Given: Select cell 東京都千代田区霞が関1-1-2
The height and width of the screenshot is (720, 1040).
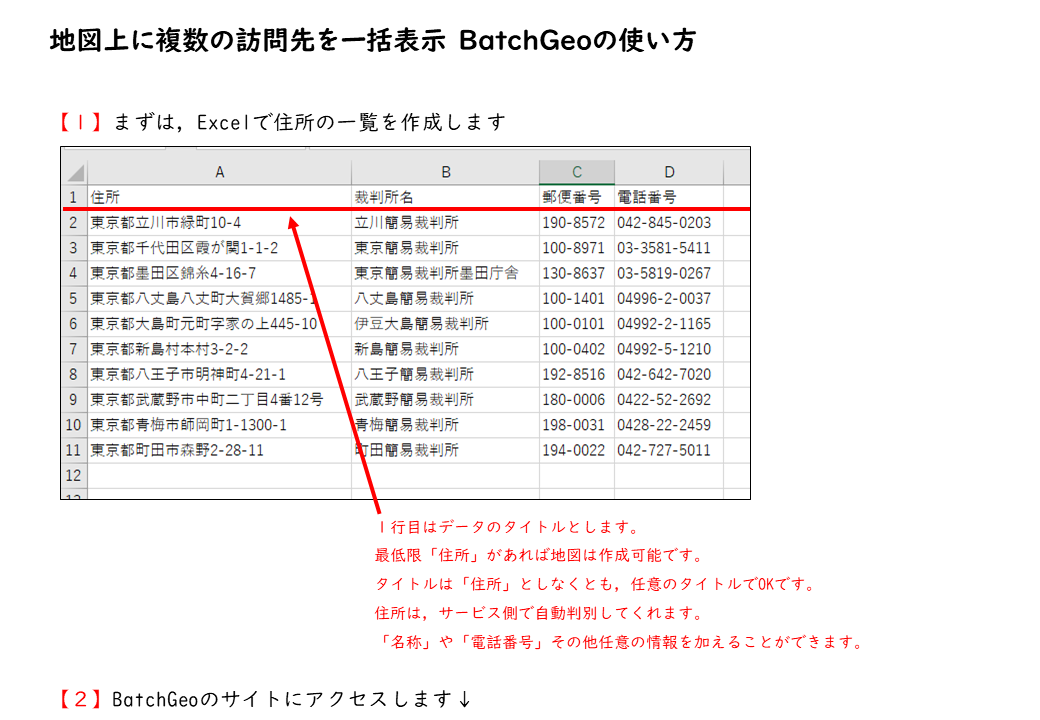Looking at the screenshot, I should (220, 248).
